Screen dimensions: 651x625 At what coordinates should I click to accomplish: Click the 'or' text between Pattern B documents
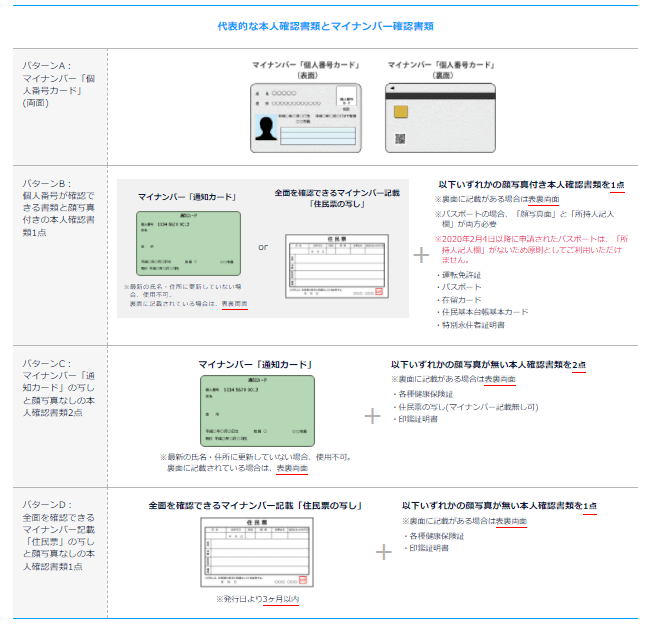[263, 247]
